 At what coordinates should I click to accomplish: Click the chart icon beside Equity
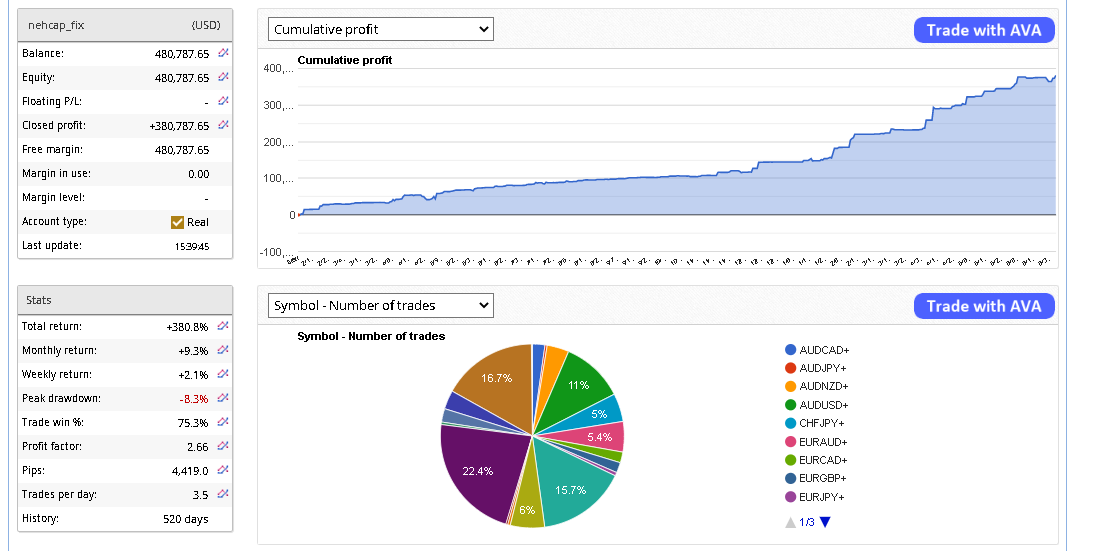click(x=223, y=77)
